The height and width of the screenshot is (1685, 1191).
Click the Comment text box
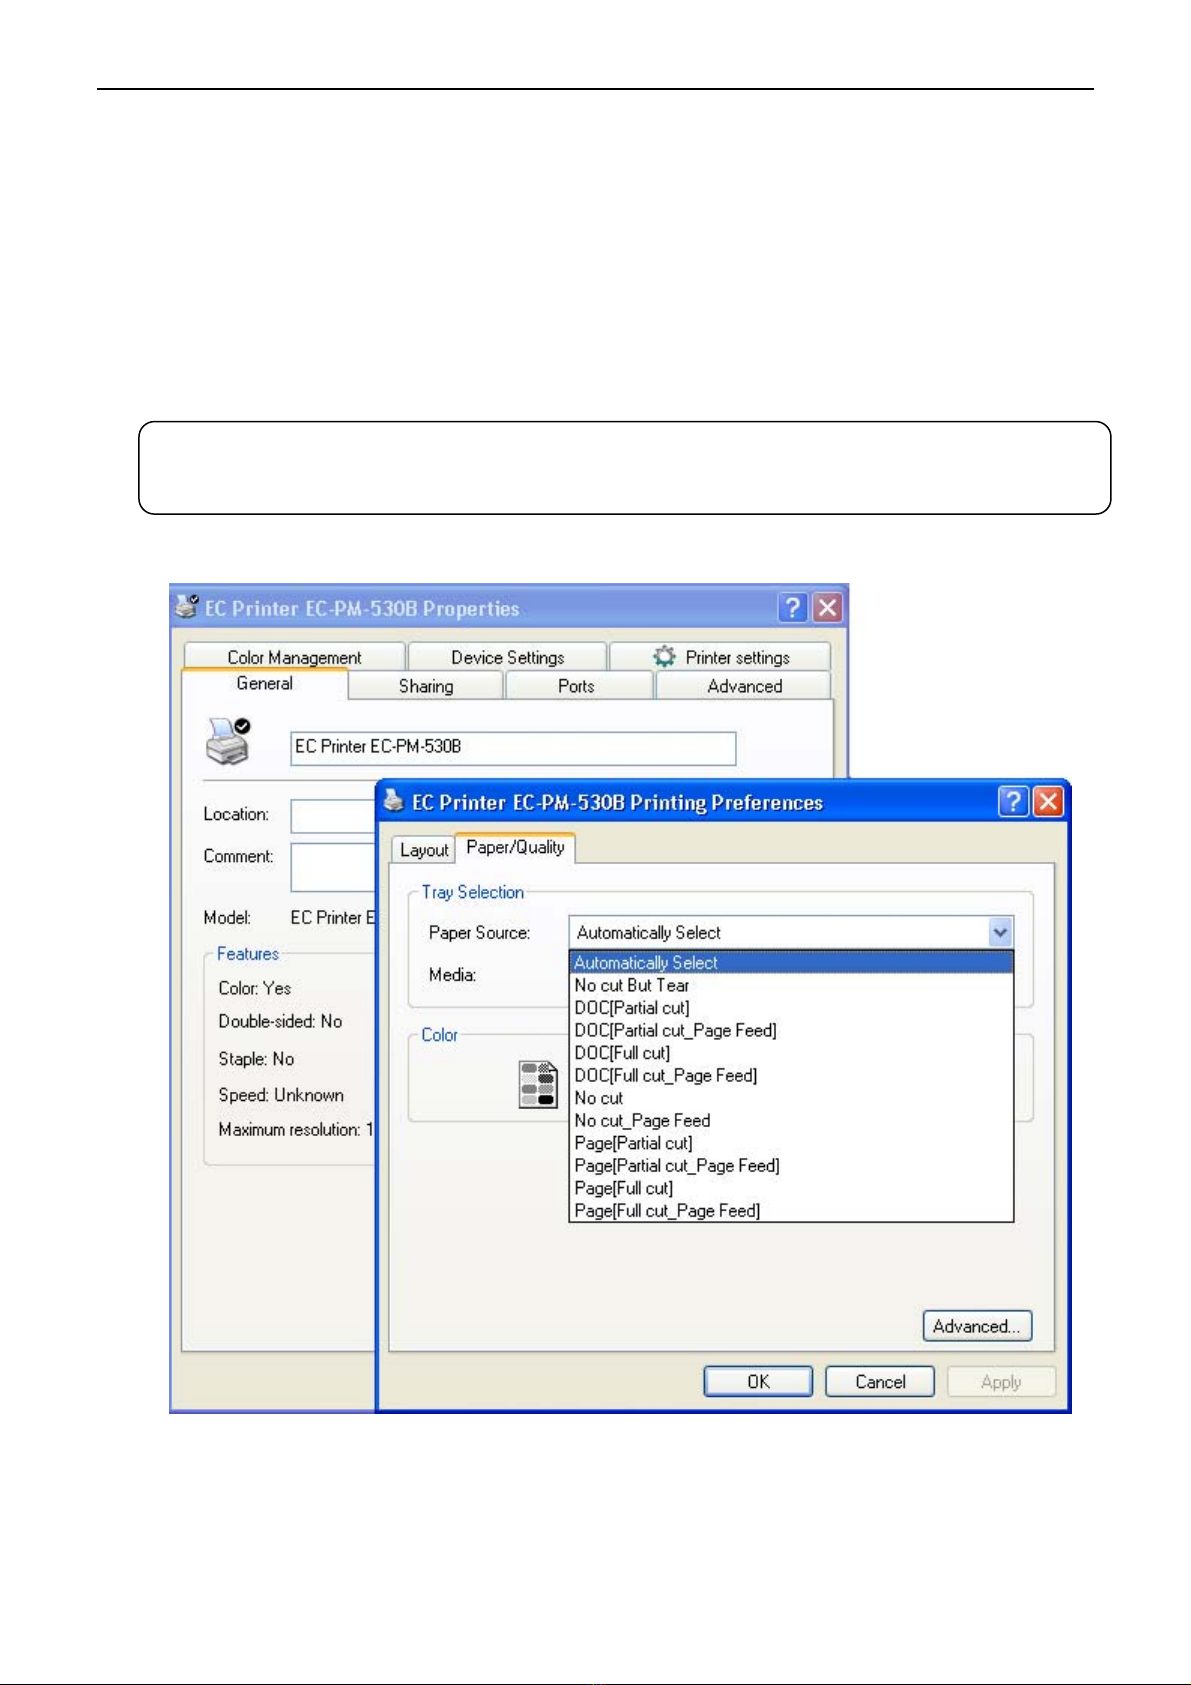332,867
